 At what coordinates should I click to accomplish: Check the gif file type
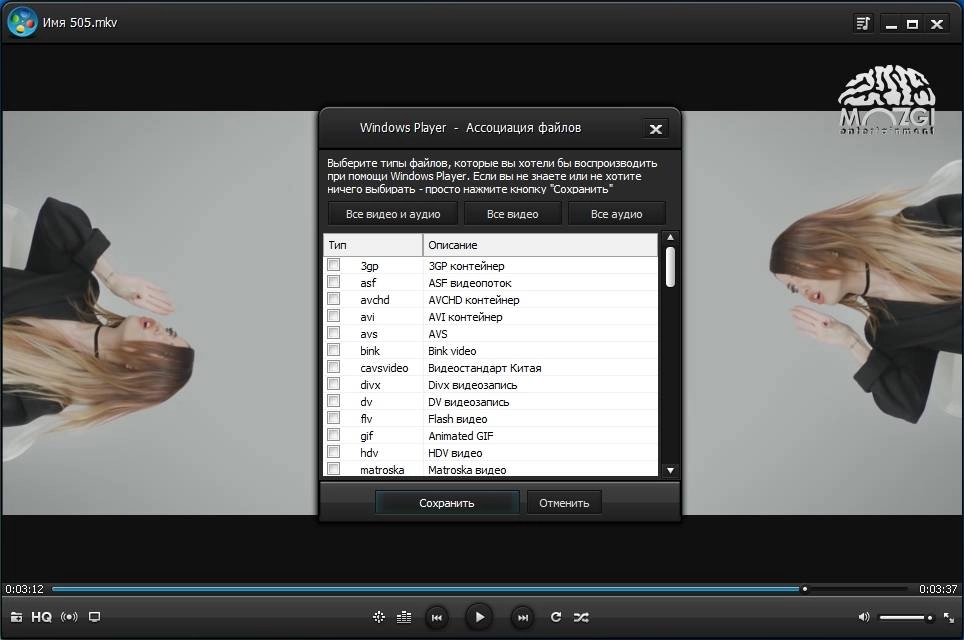333,435
